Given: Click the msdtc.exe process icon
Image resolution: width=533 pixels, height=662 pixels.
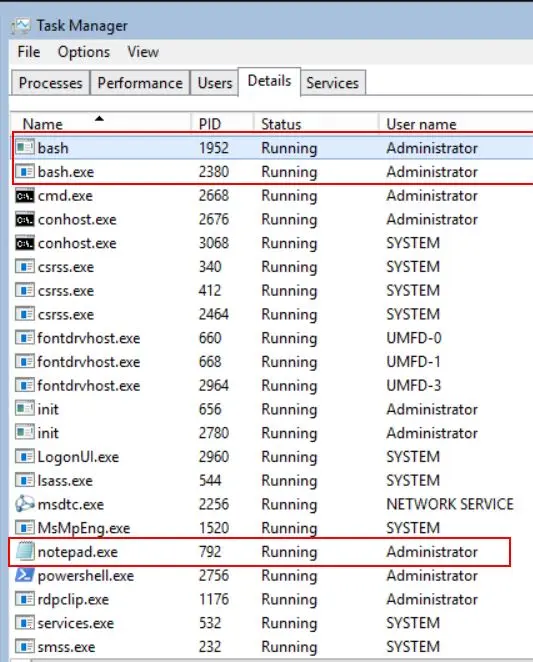Looking at the screenshot, I should [25, 504].
